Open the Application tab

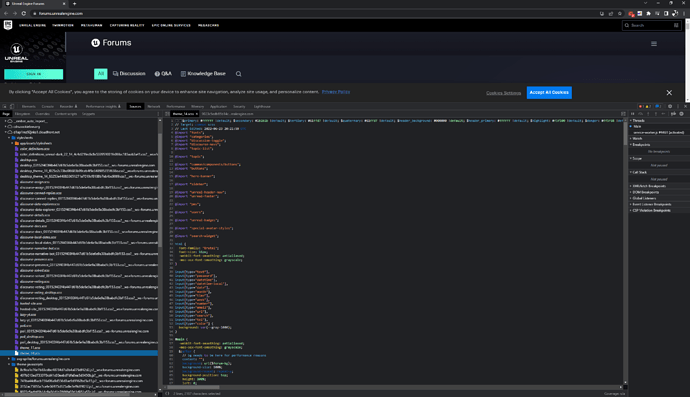(x=218, y=107)
